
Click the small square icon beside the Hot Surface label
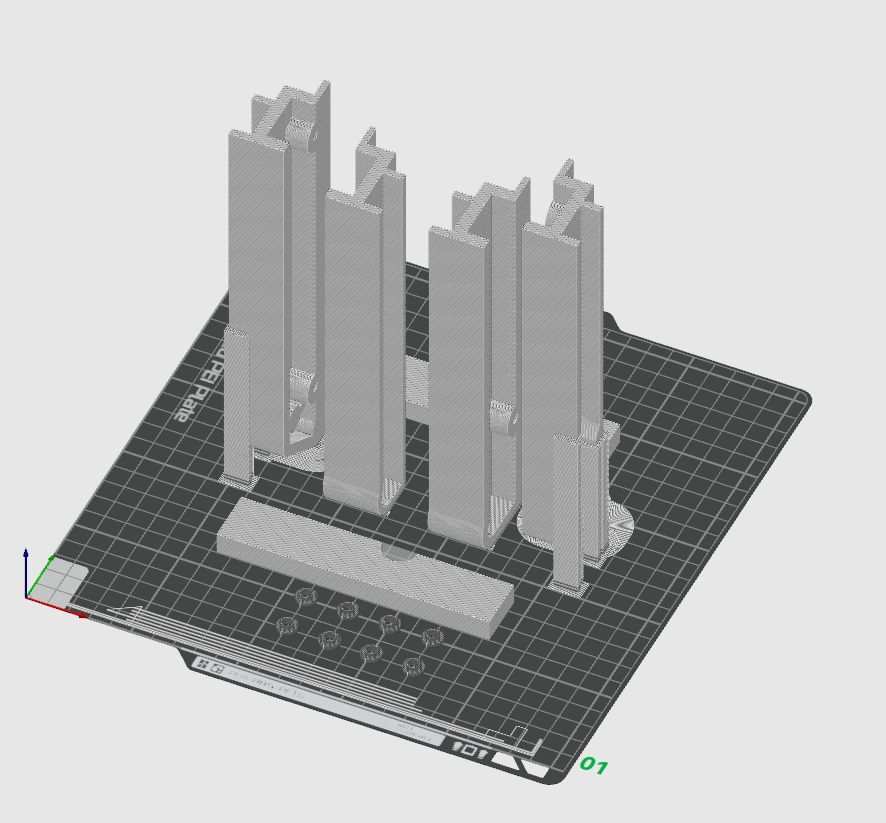pyautogui.click(x=468, y=750)
